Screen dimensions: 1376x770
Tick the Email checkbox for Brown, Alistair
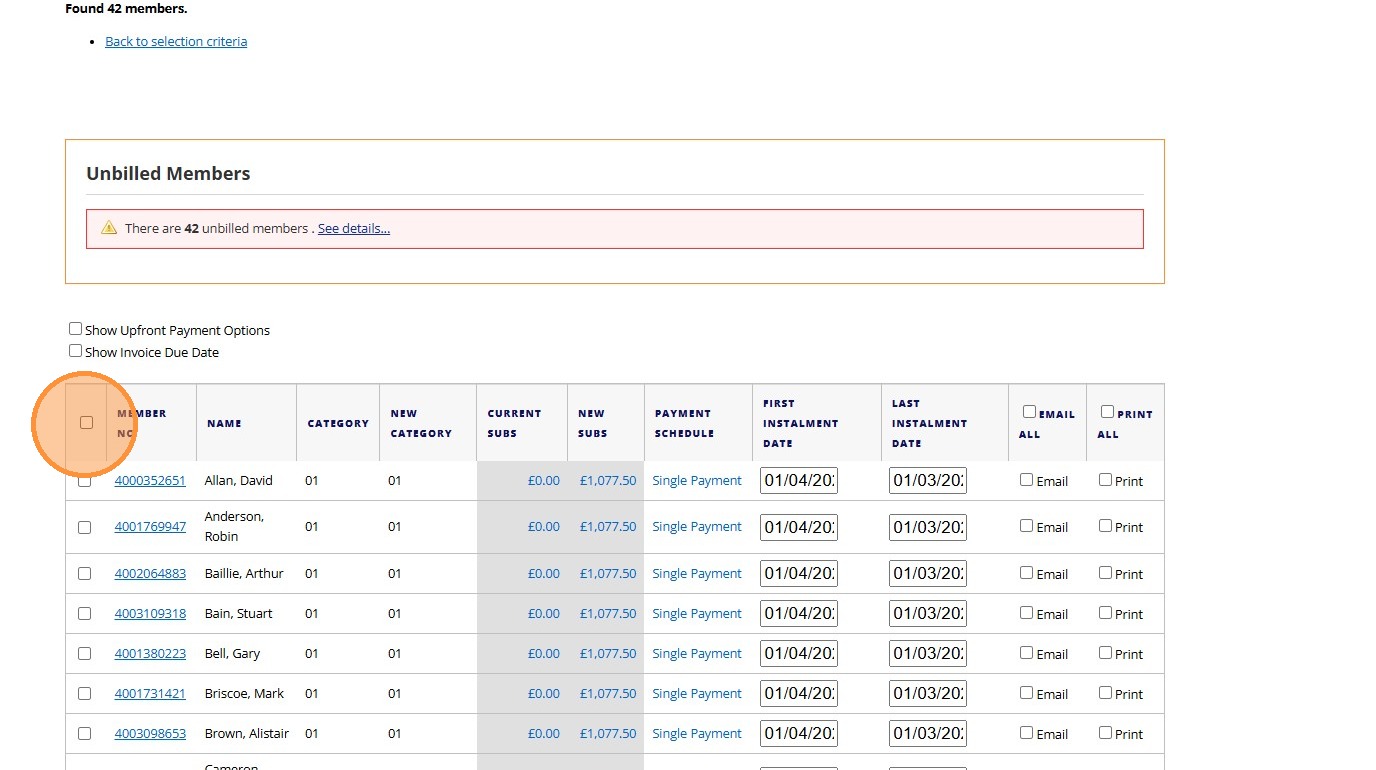coord(1026,733)
